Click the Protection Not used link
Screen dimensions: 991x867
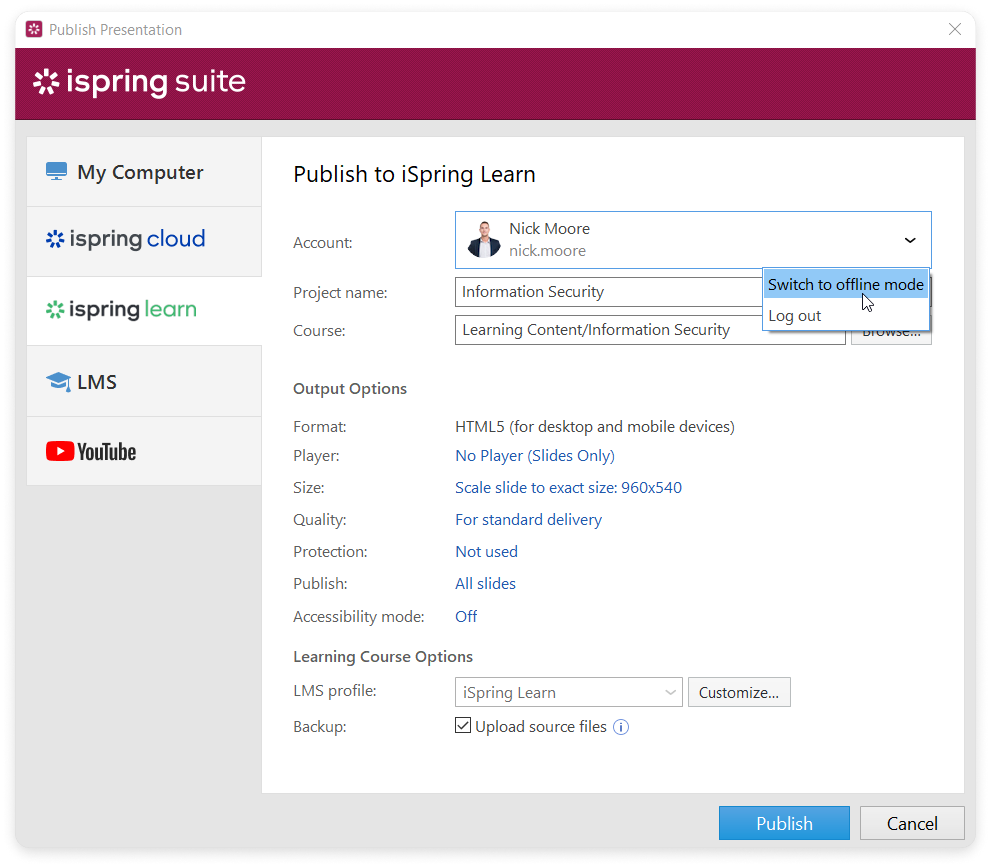[486, 552]
